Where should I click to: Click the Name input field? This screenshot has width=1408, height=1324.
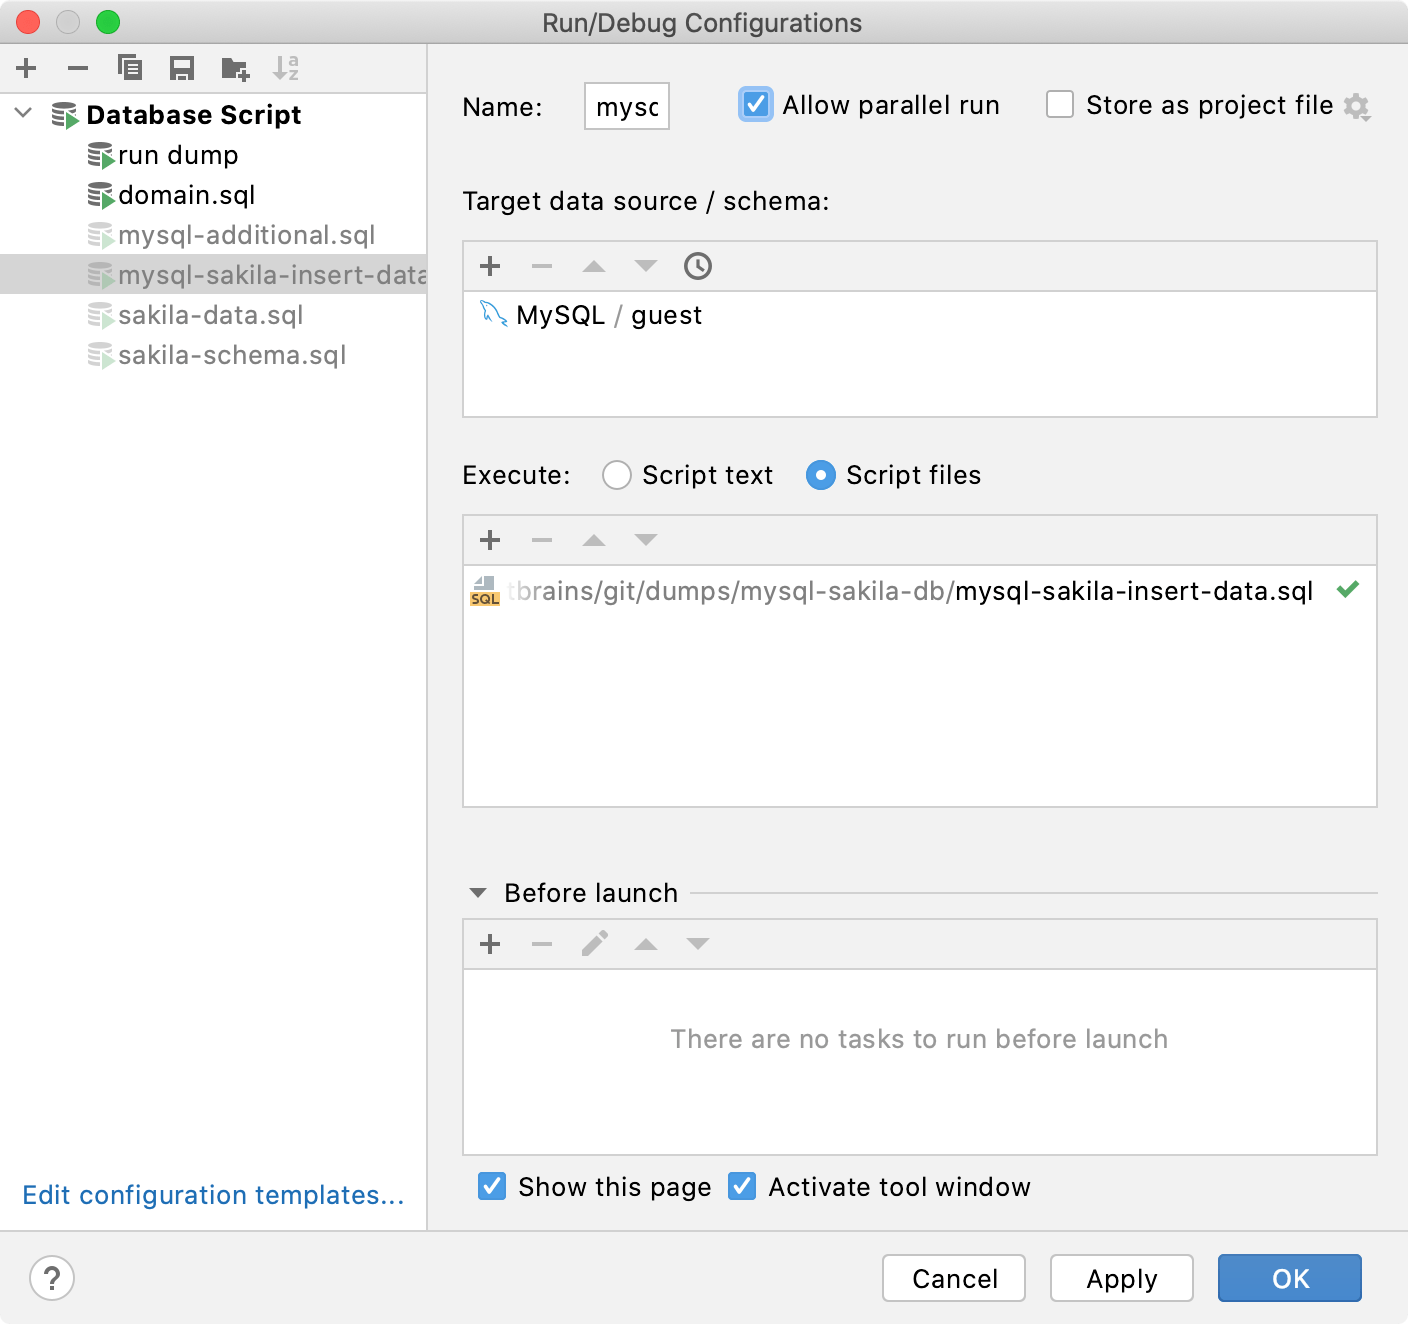626,106
